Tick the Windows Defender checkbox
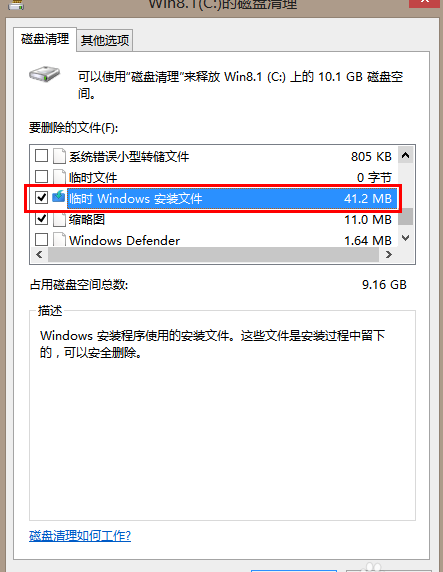This screenshot has height=572, width=443. point(41,240)
